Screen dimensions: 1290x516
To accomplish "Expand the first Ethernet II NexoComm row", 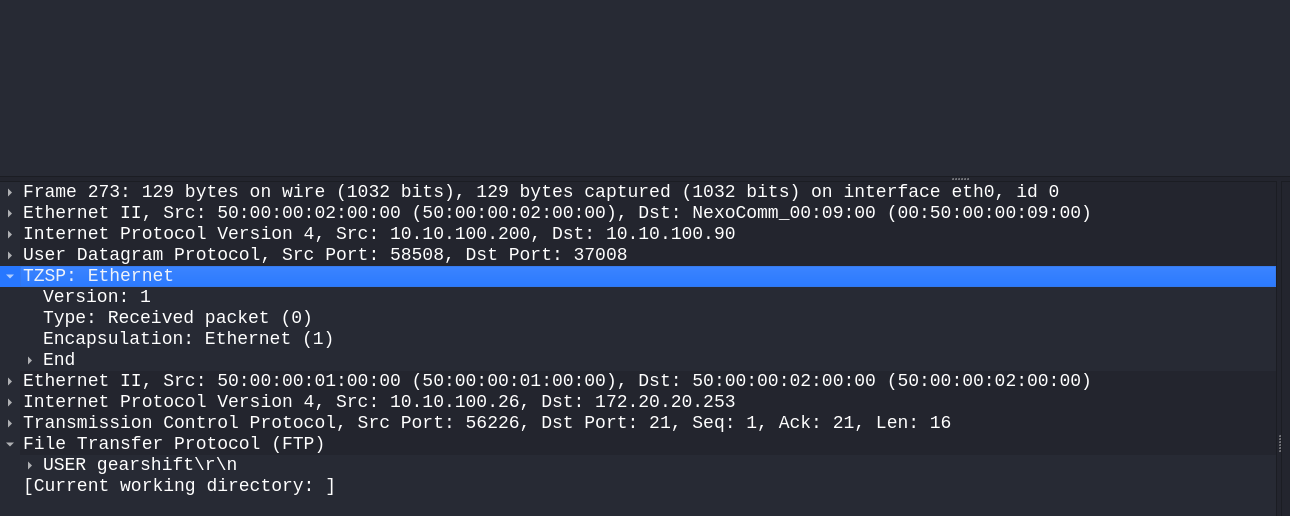I will click(x=10, y=213).
